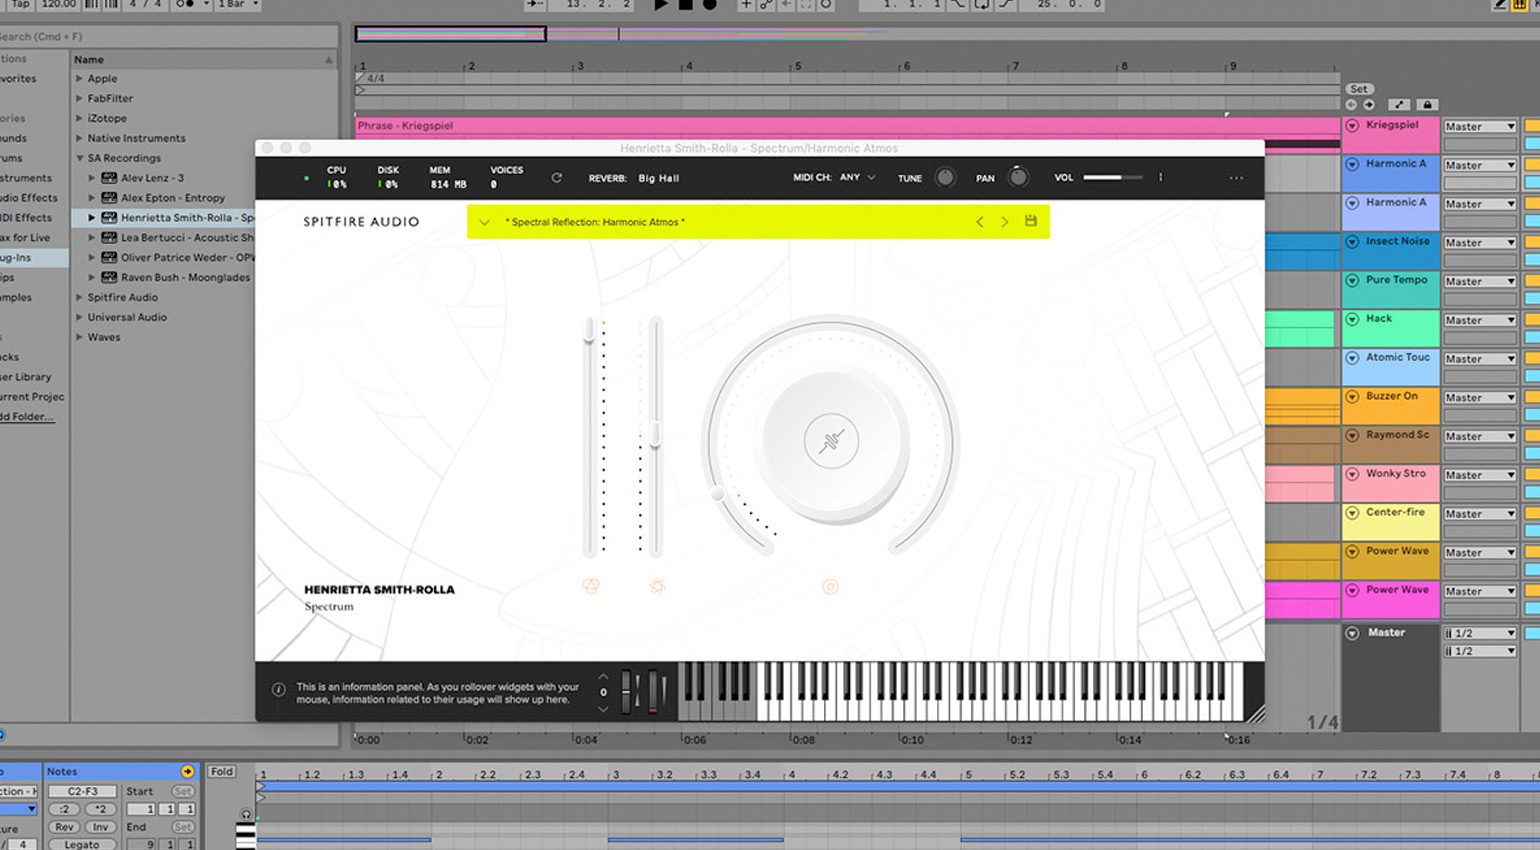This screenshot has height=850, width=1540.
Task: Expand the Apple folder in the browser
Action: pos(79,78)
